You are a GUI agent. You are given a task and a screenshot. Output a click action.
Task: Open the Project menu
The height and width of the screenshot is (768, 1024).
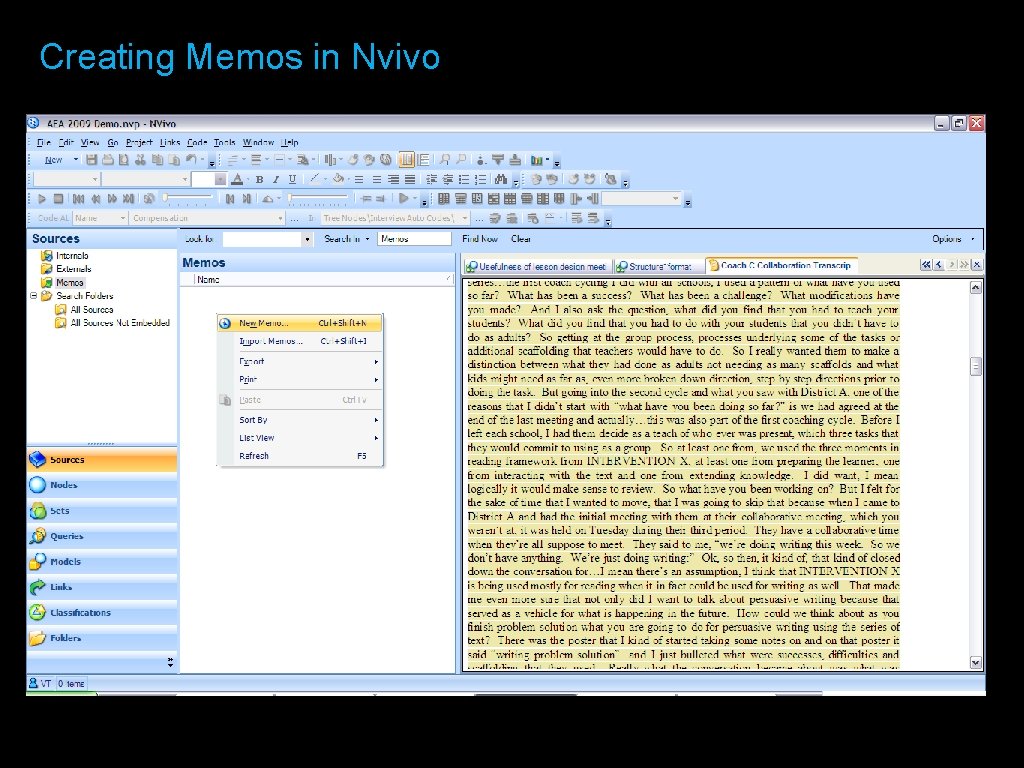click(139, 142)
